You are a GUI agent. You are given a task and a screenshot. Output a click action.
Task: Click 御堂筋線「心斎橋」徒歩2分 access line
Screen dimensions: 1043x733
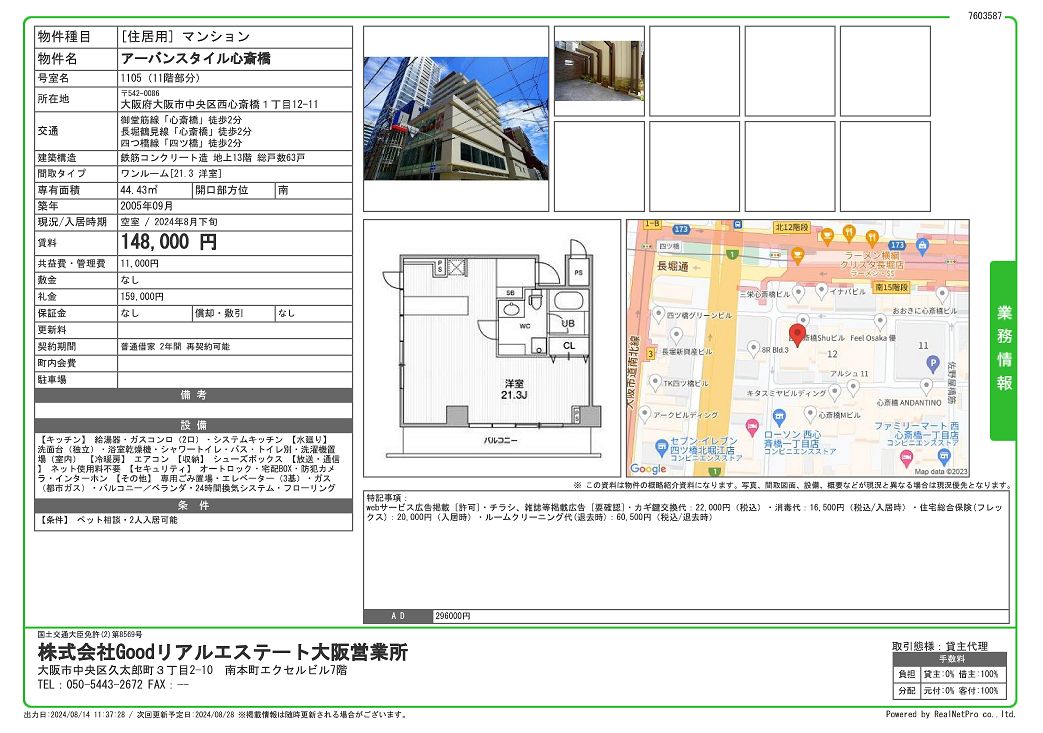pyautogui.click(x=181, y=120)
